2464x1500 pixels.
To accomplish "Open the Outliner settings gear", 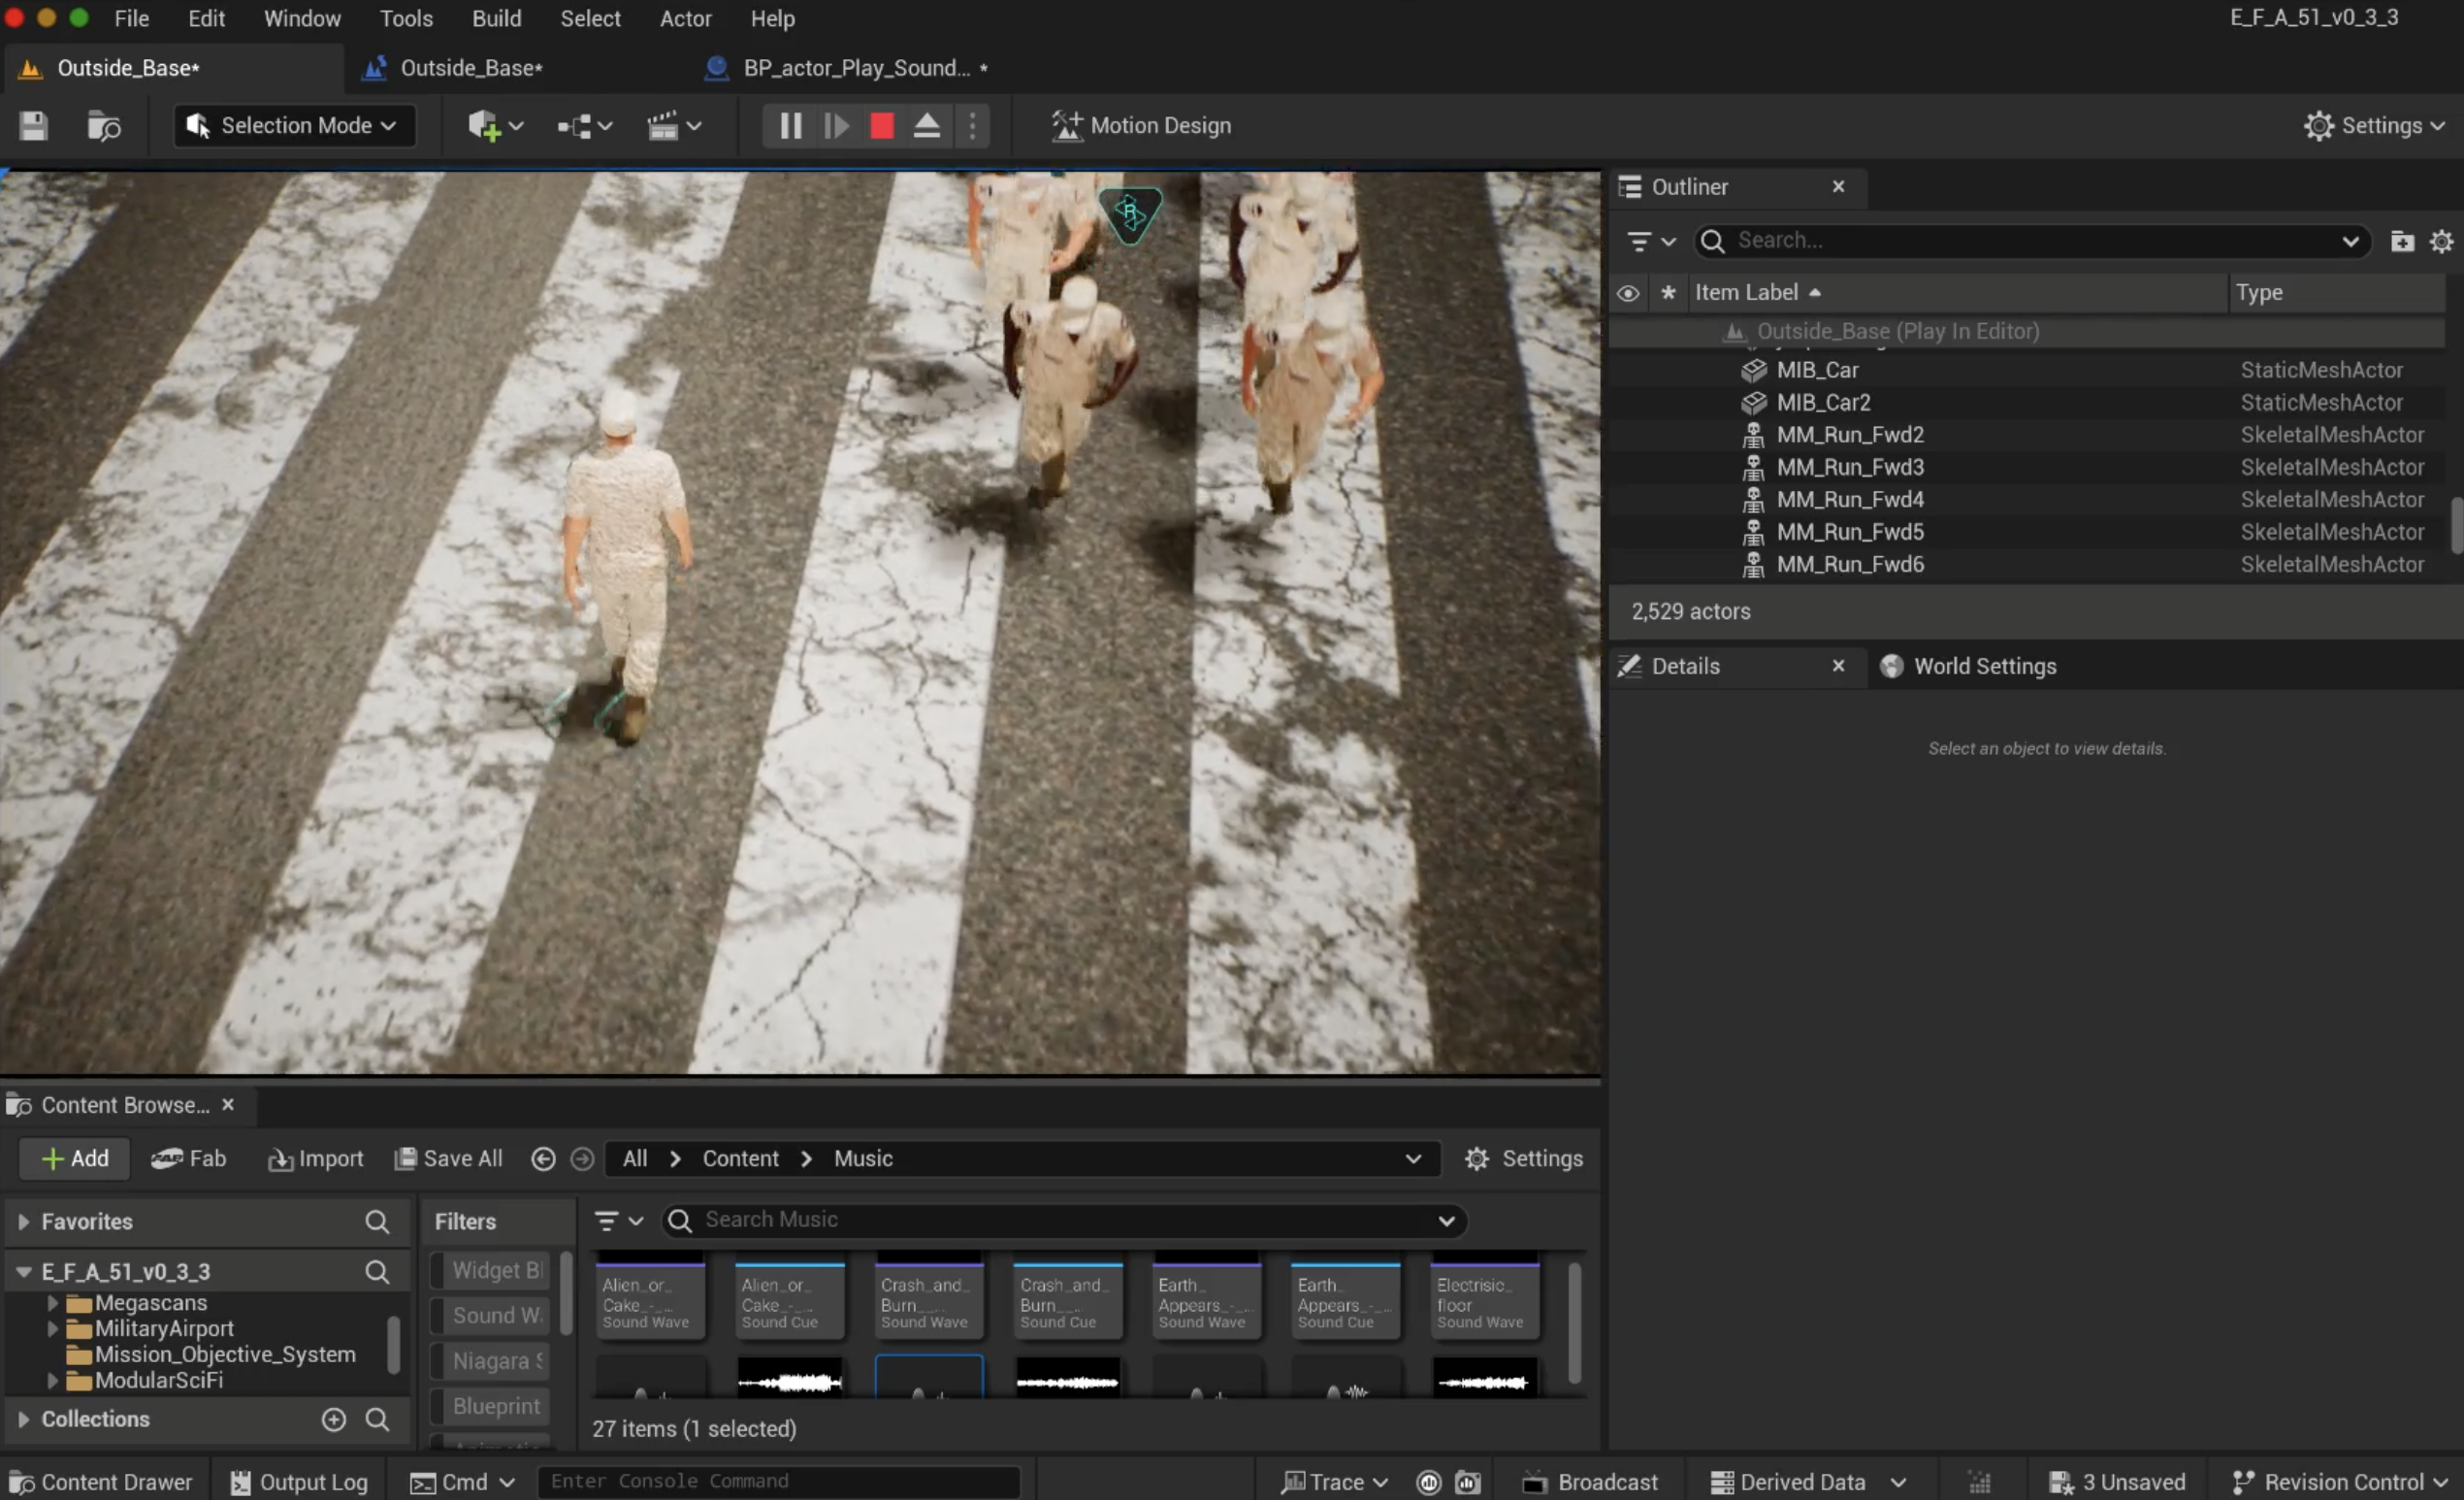I will pos(2441,241).
